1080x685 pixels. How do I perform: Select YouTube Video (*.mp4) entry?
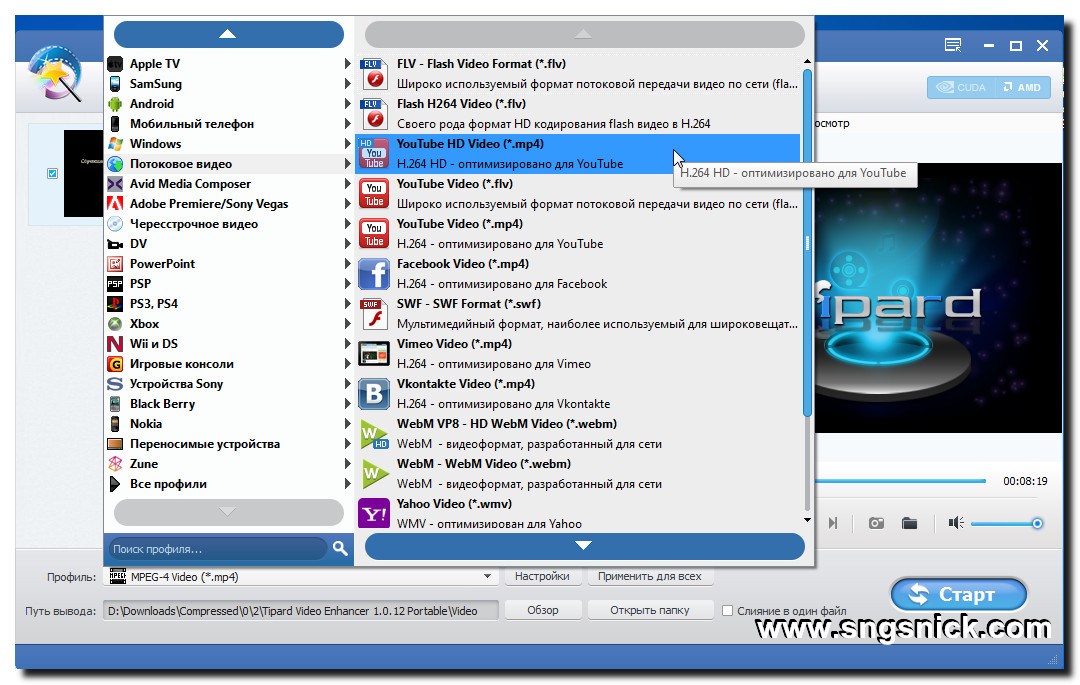click(578, 233)
